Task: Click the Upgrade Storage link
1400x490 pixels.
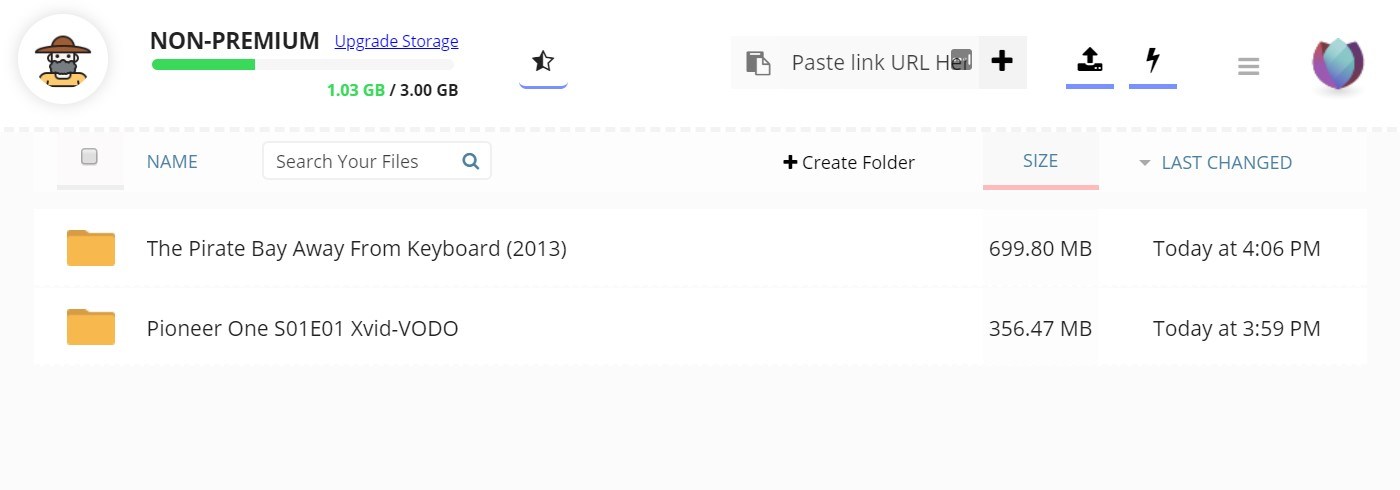Action: tap(396, 41)
